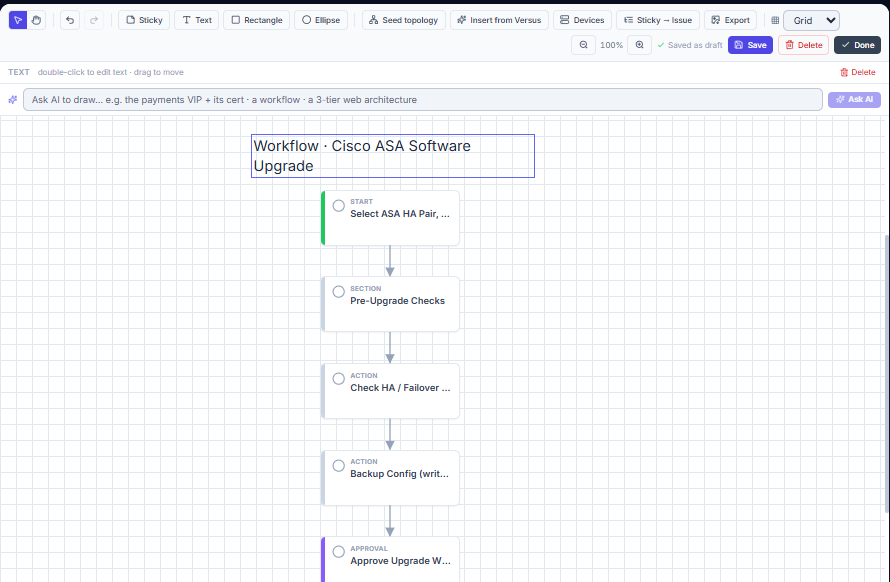Select the Check HA / Failover label
Image resolution: width=890 pixels, height=582 pixels.
[x=400, y=388]
